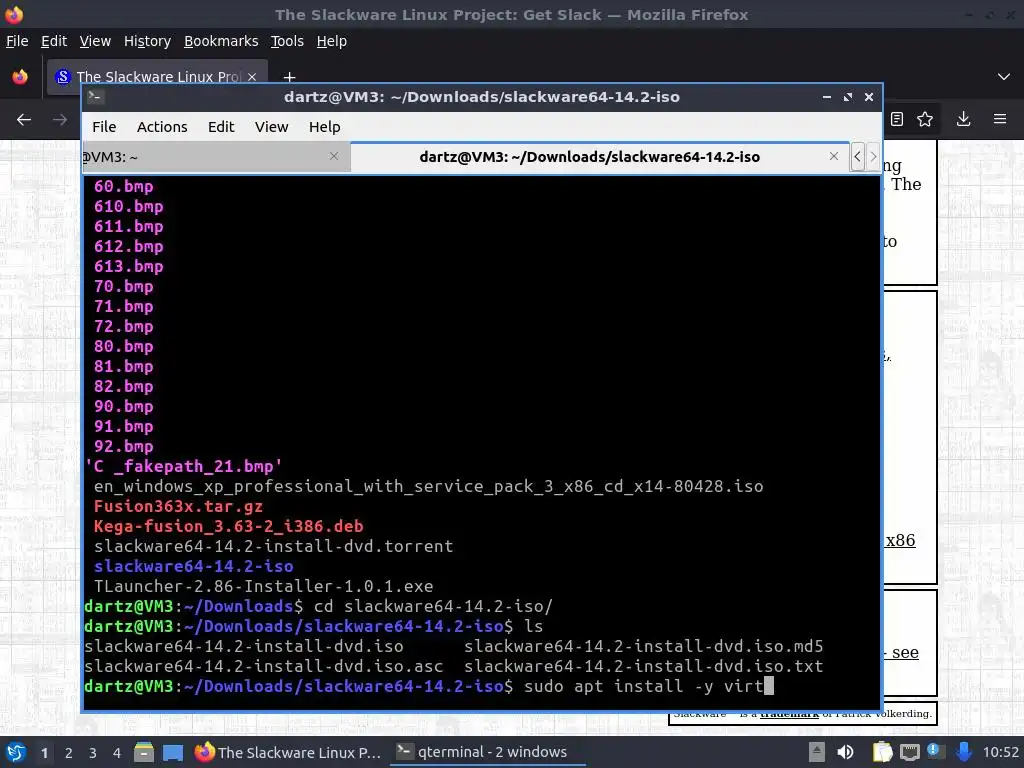The height and width of the screenshot is (768, 1024).
Task: Open the Firefox hamburger application menu
Action: pos(1000,119)
